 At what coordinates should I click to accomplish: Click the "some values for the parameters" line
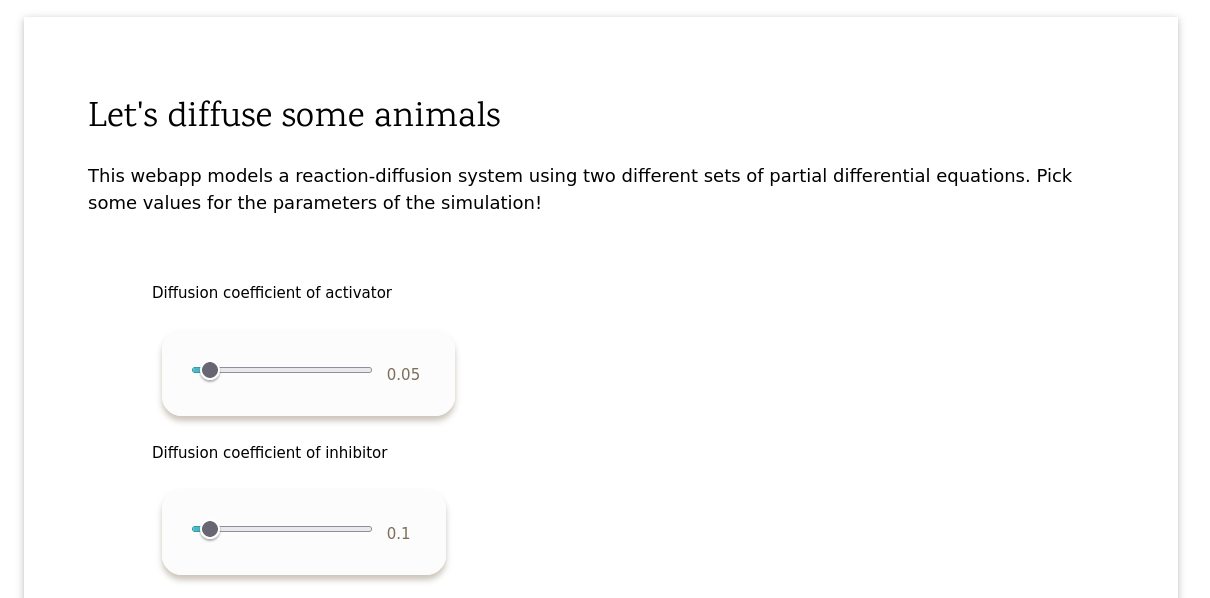coord(314,203)
